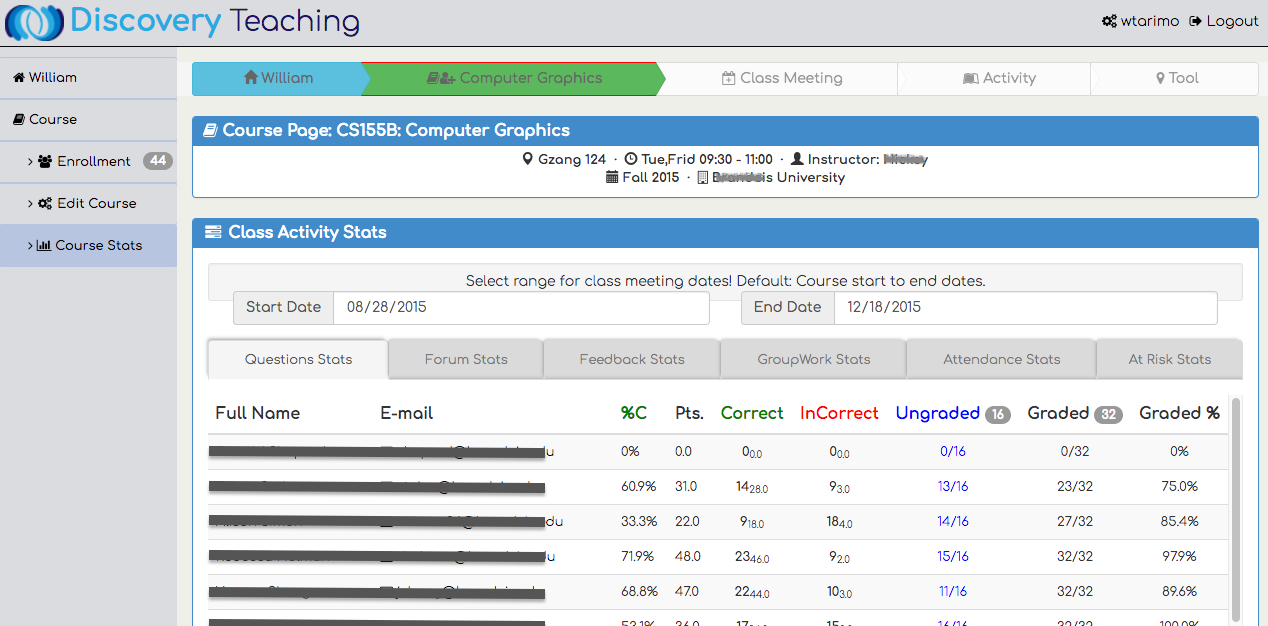Open the Attendance Stats tab

(1001, 360)
